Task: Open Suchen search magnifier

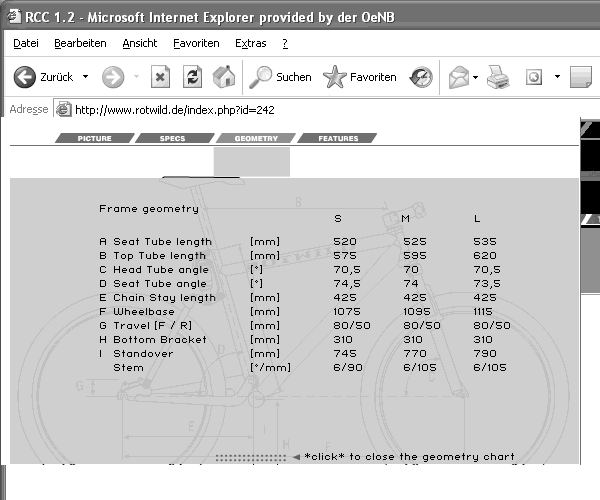Action: pyautogui.click(x=260, y=77)
